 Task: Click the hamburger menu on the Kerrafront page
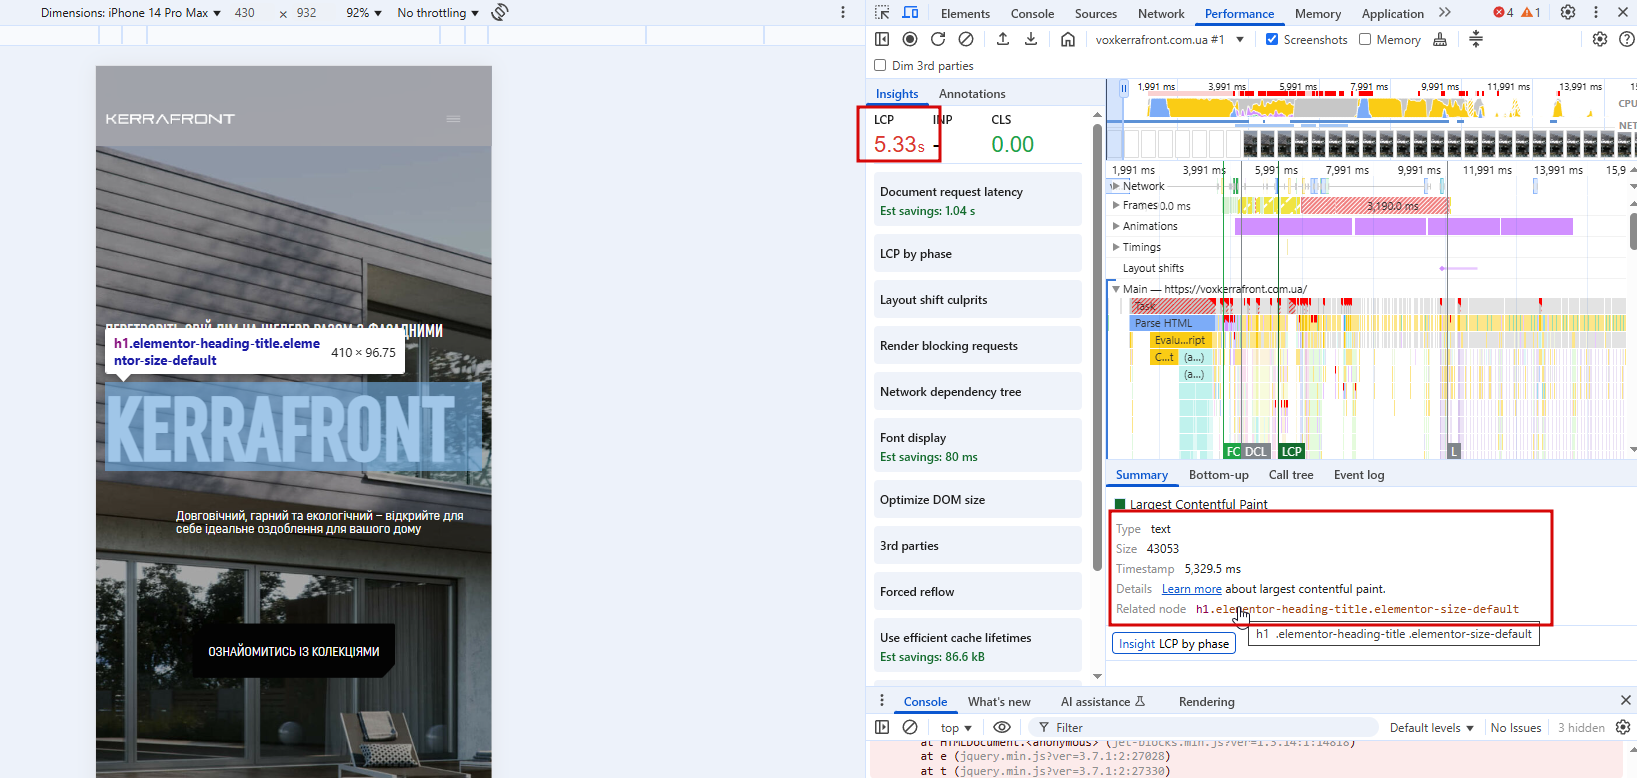point(453,119)
